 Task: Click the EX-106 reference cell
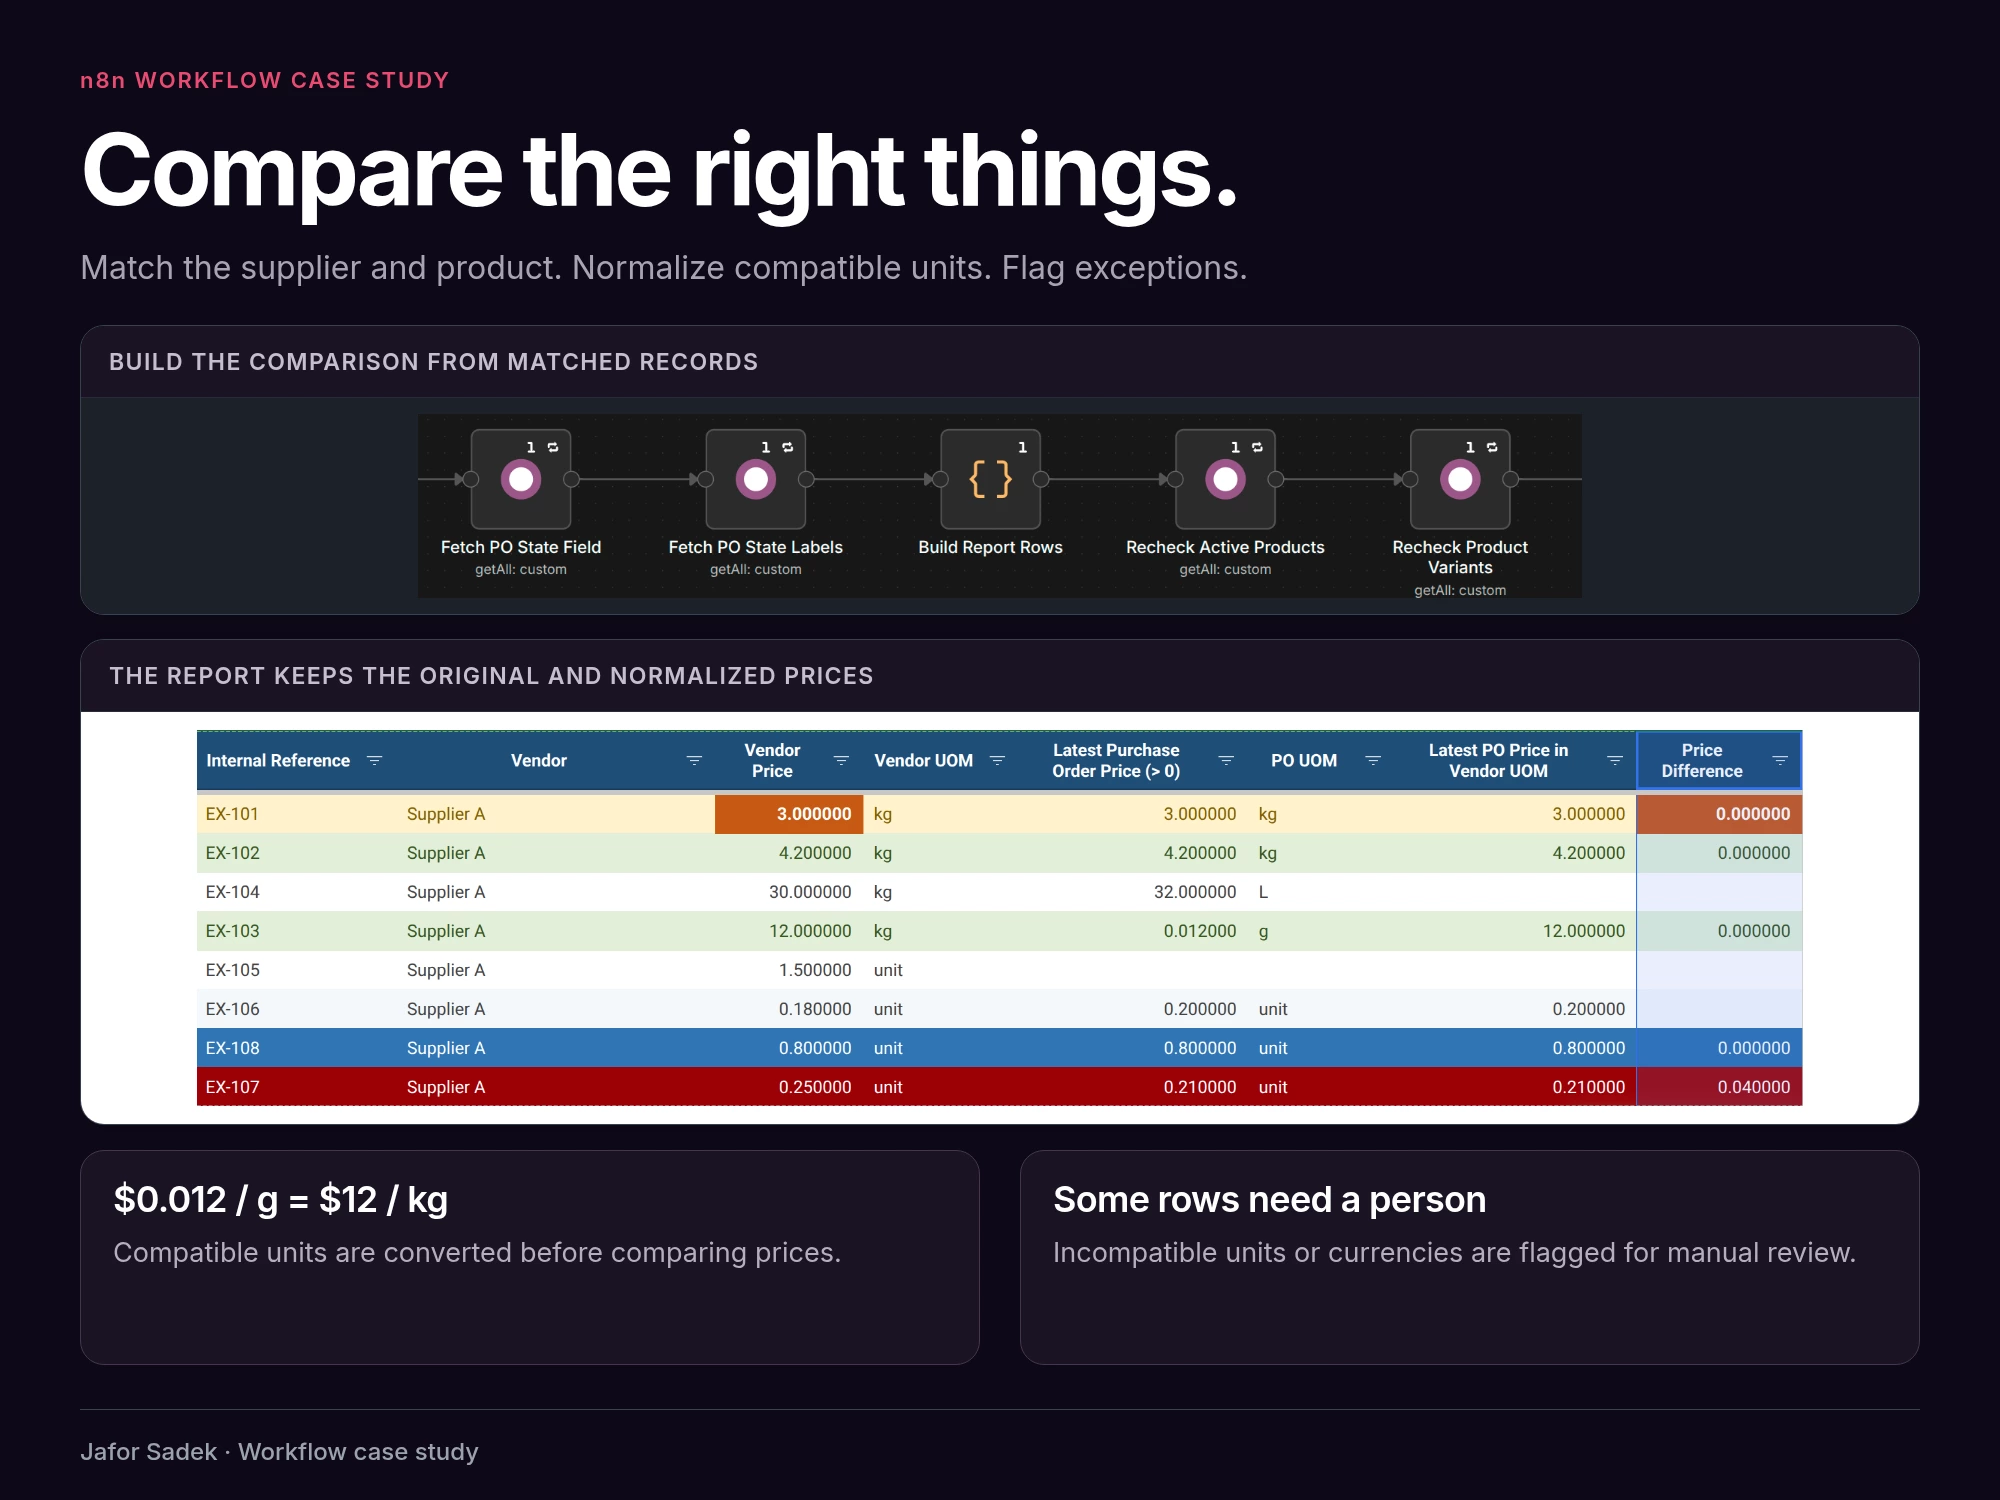pyautogui.click(x=297, y=1009)
